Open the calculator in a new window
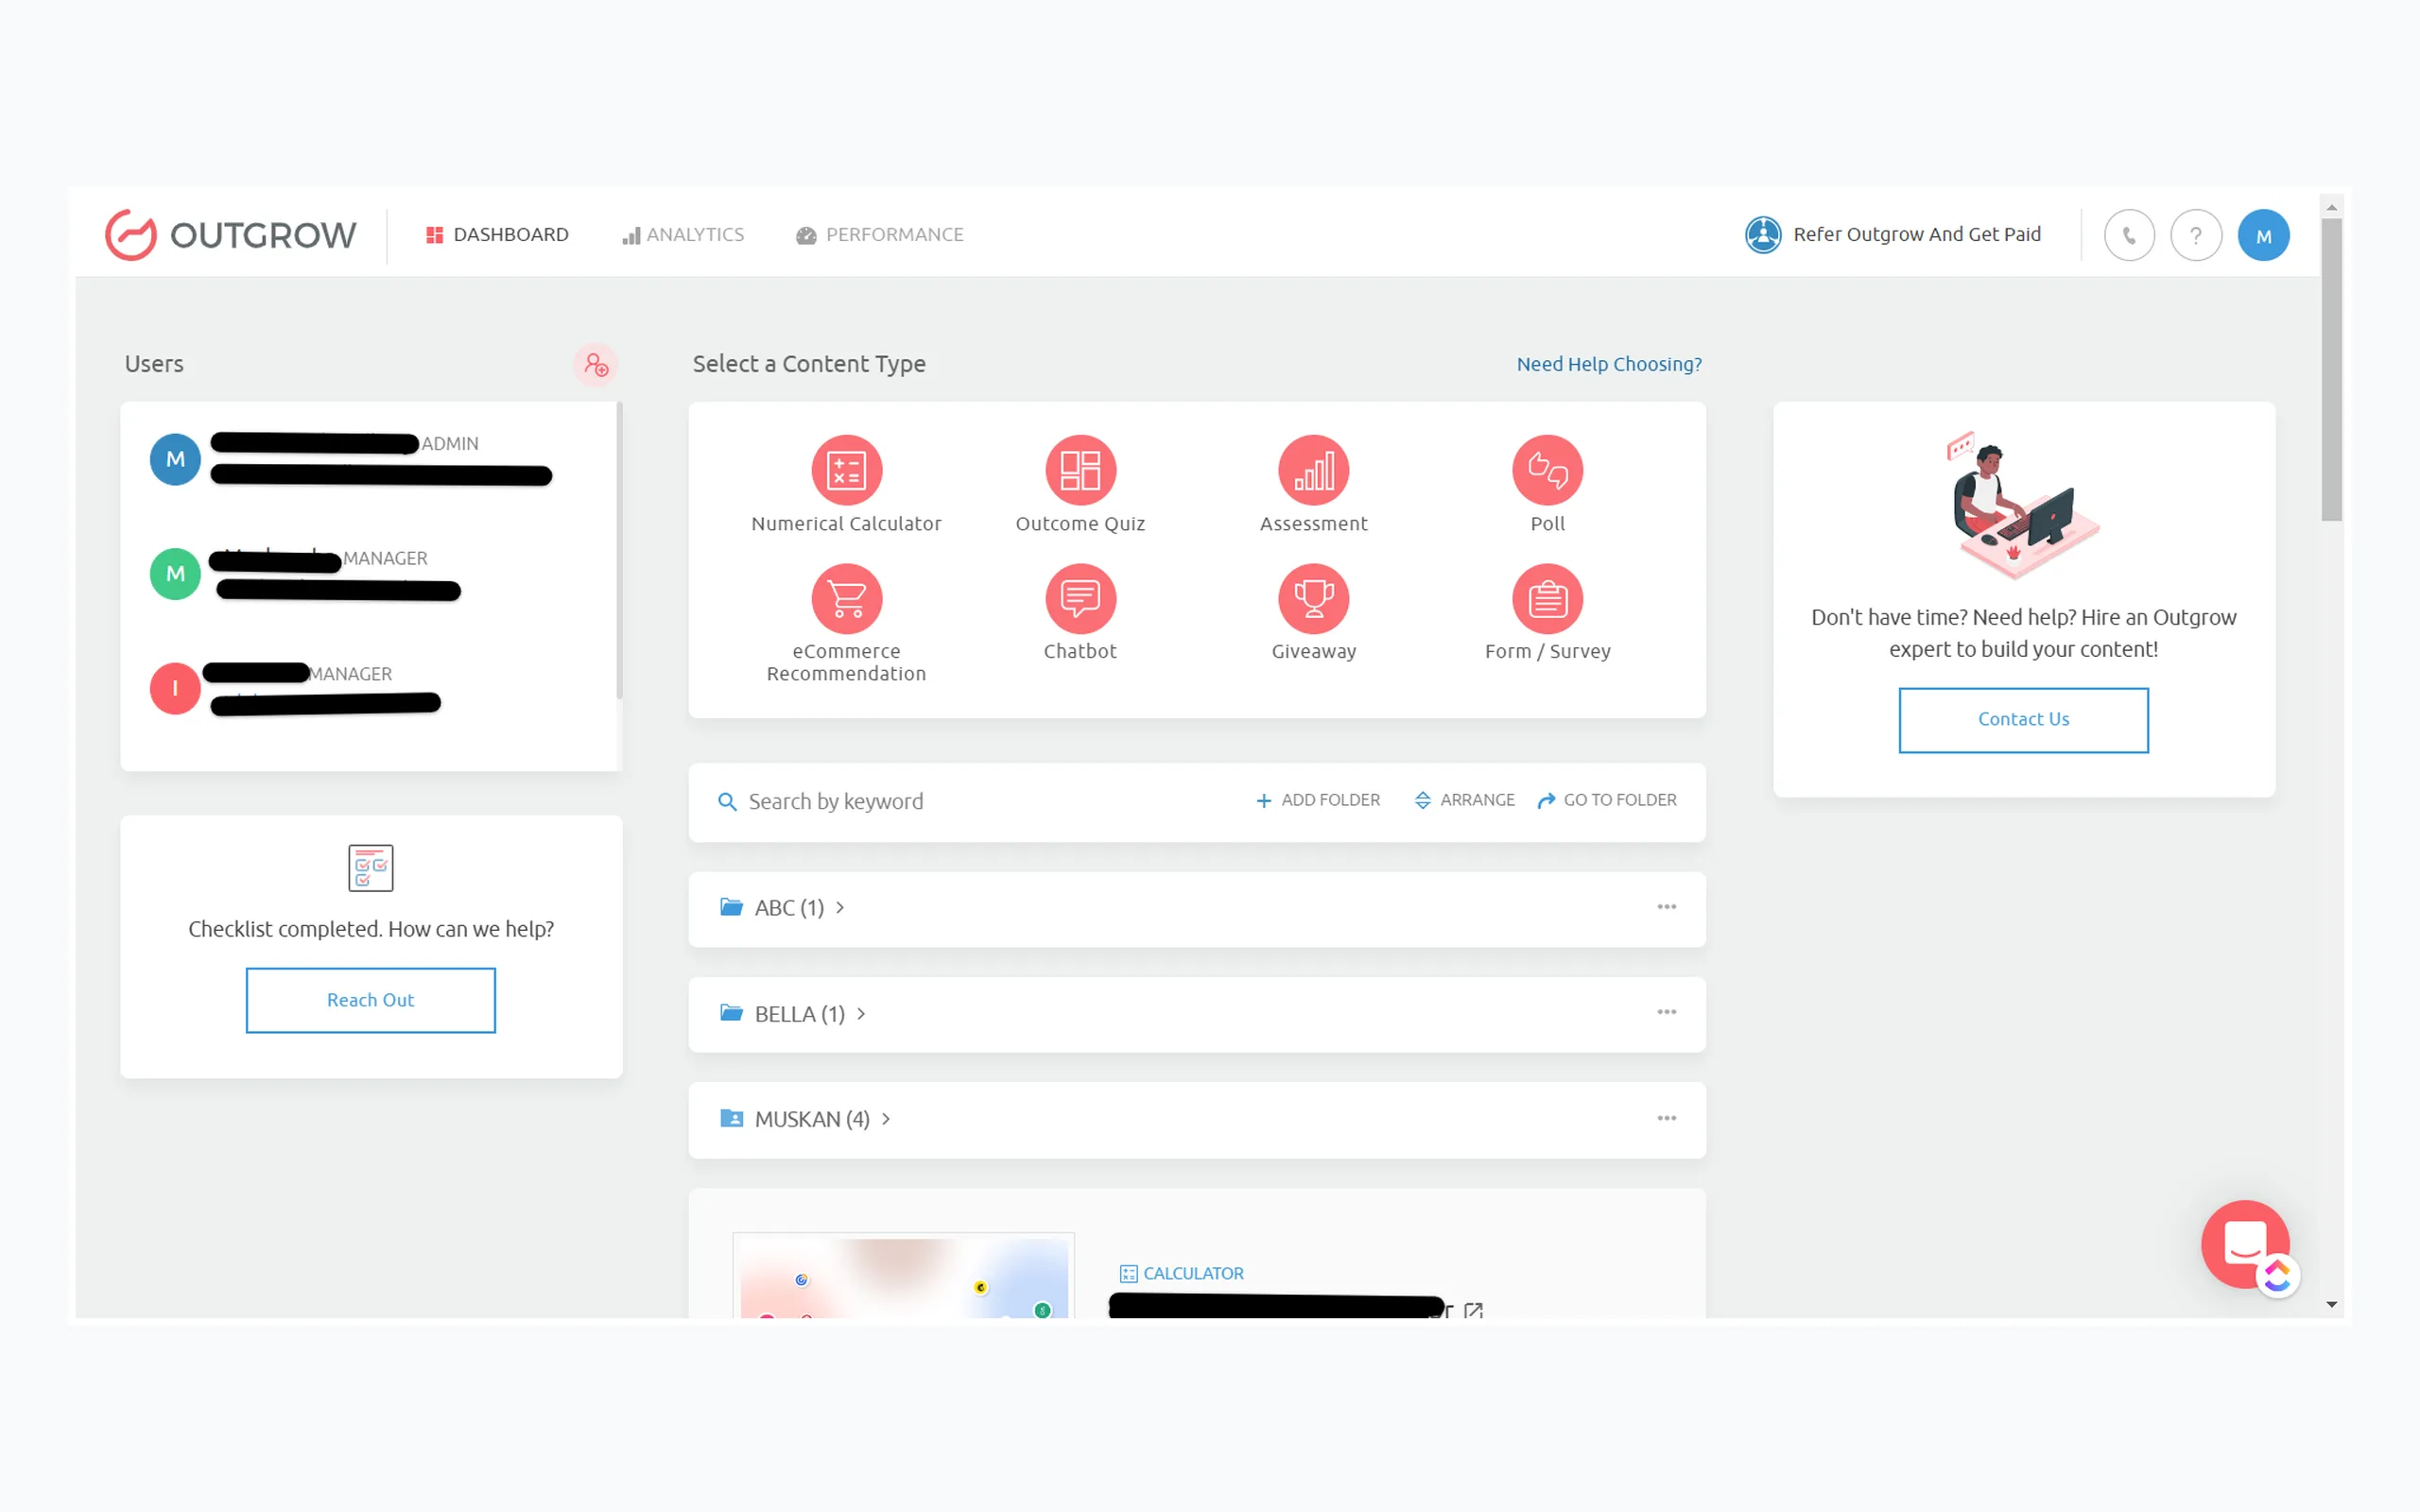The width and height of the screenshot is (2420, 1512). pos(1473,1310)
